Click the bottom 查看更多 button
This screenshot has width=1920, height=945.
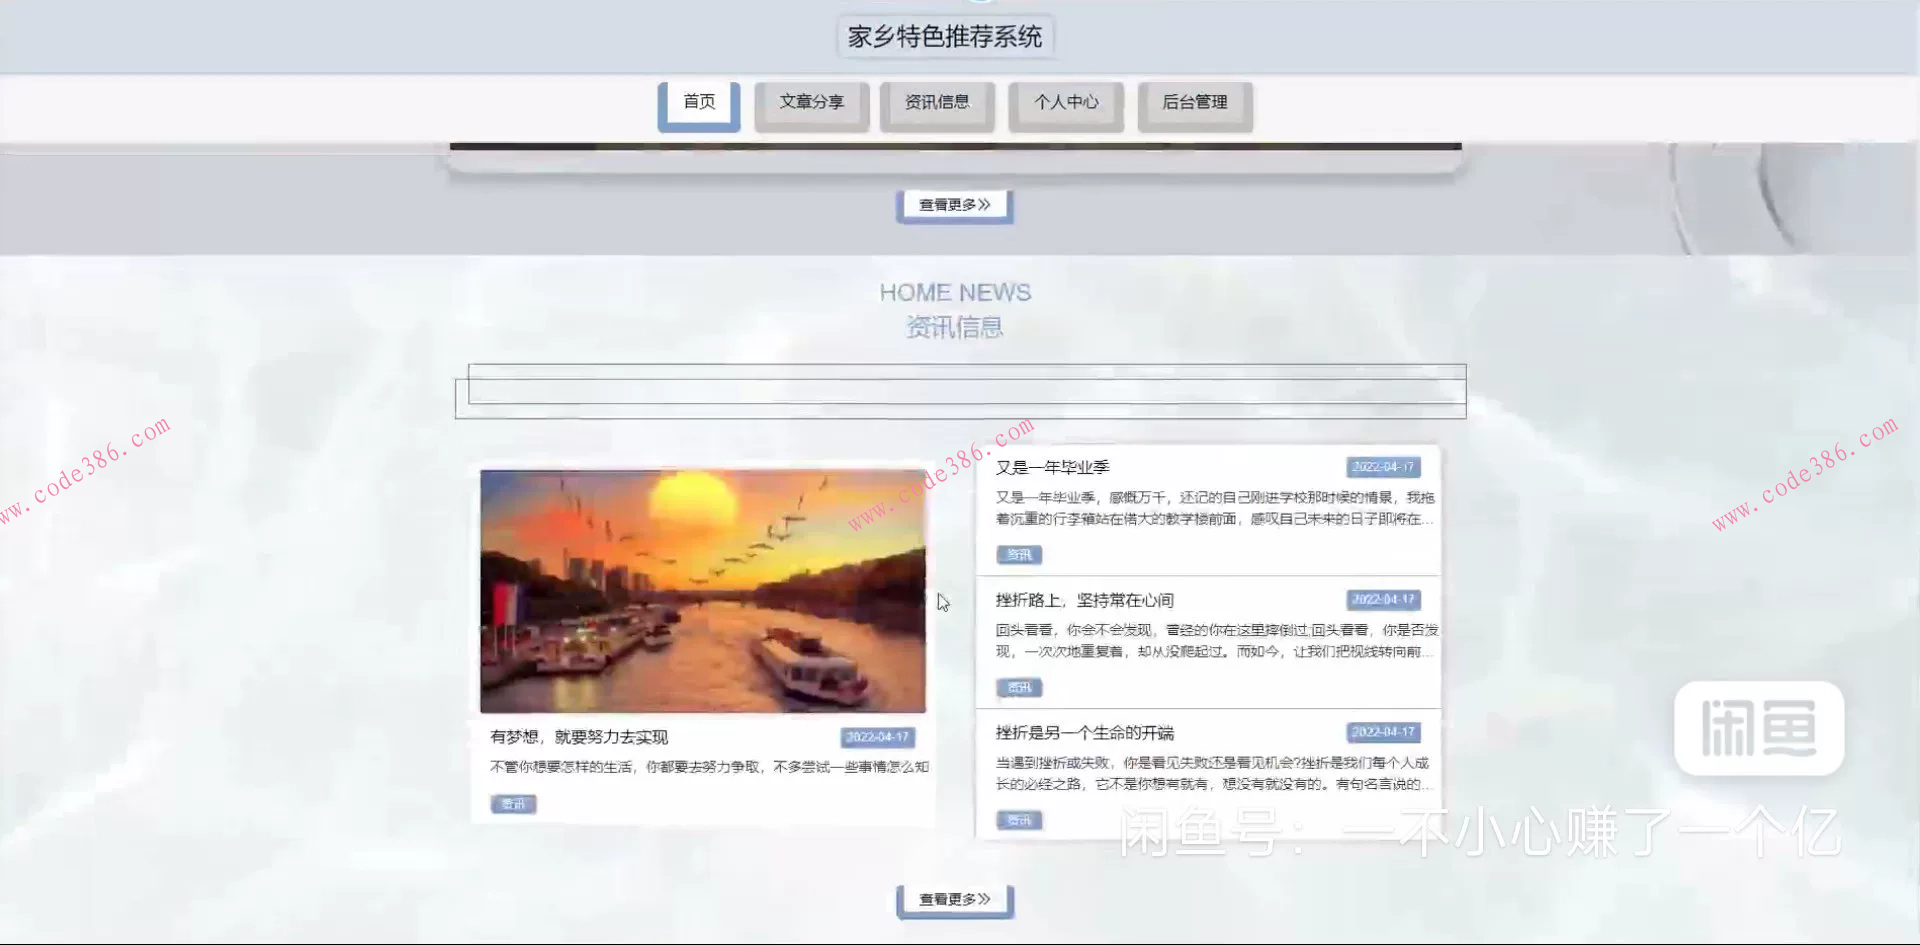(x=954, y=898)
